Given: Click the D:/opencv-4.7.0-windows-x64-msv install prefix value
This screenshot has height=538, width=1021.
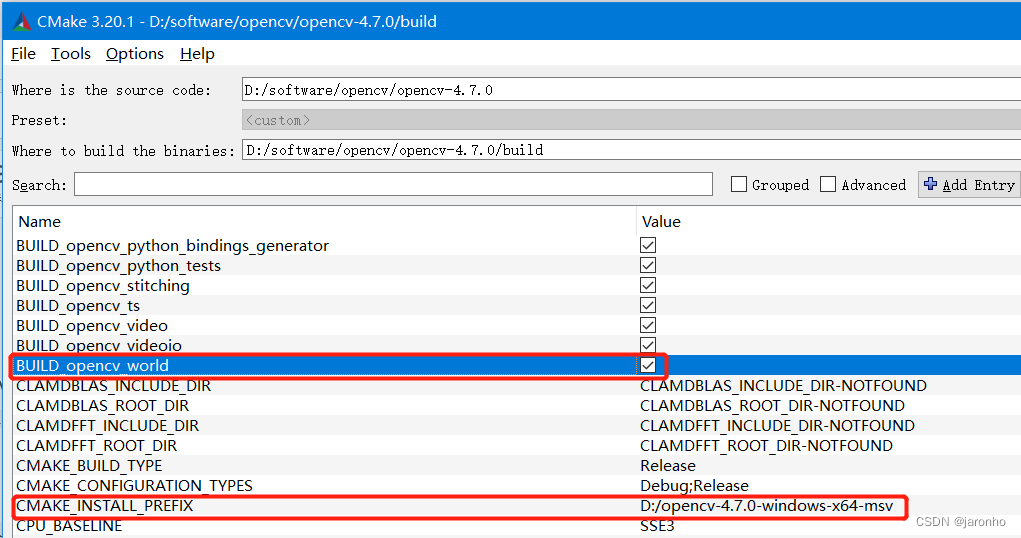Looking at the screenshot, I should coord(766,505).
